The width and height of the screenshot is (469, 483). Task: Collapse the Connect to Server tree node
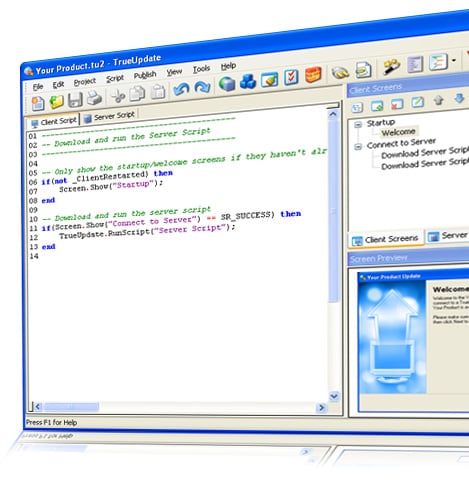[x=358, y=147]
